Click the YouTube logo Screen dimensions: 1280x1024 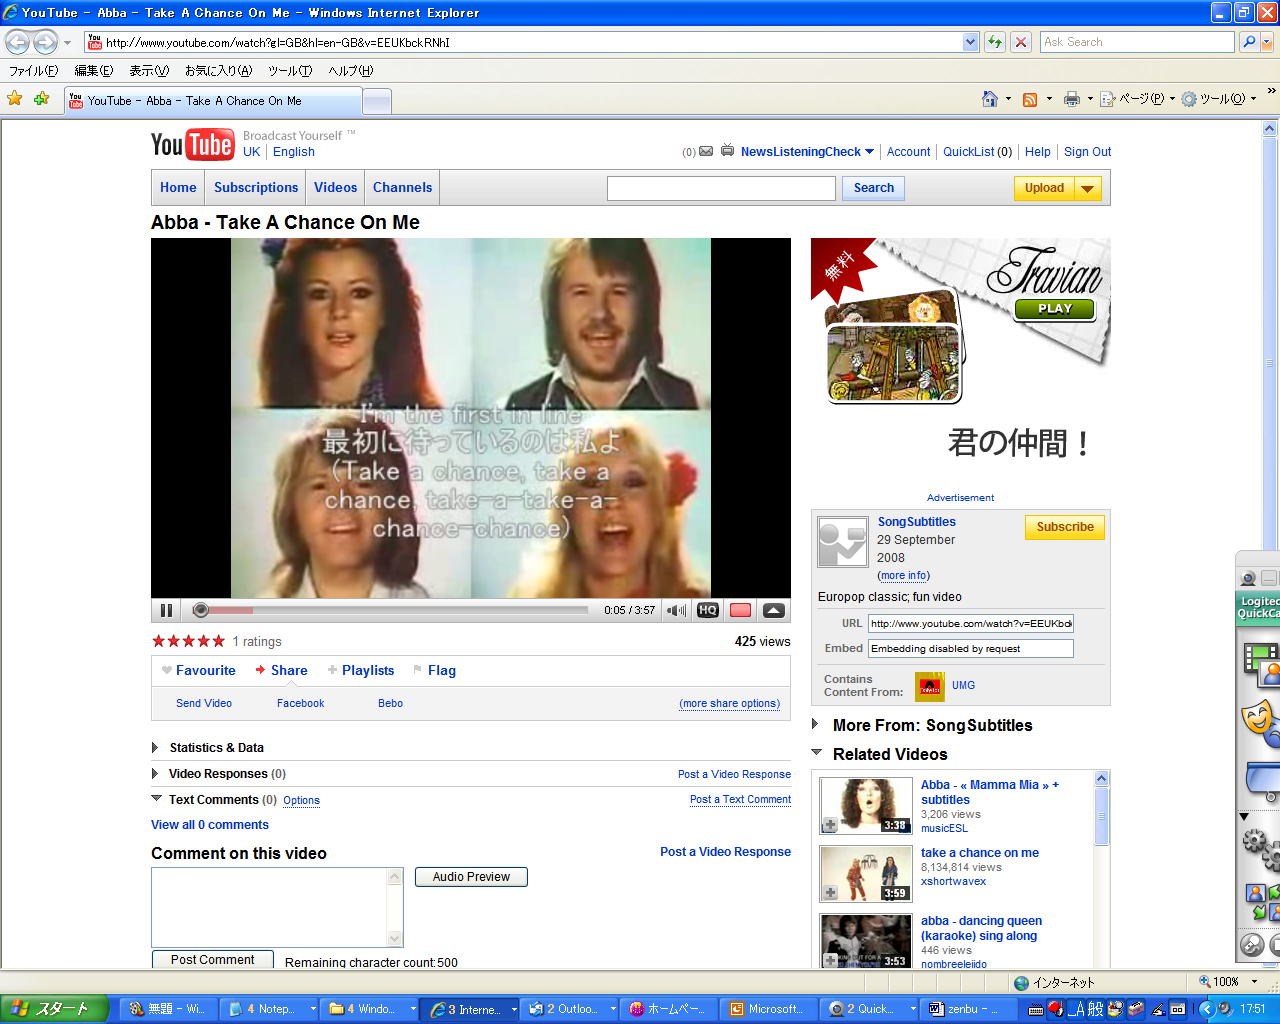(192, 145)
